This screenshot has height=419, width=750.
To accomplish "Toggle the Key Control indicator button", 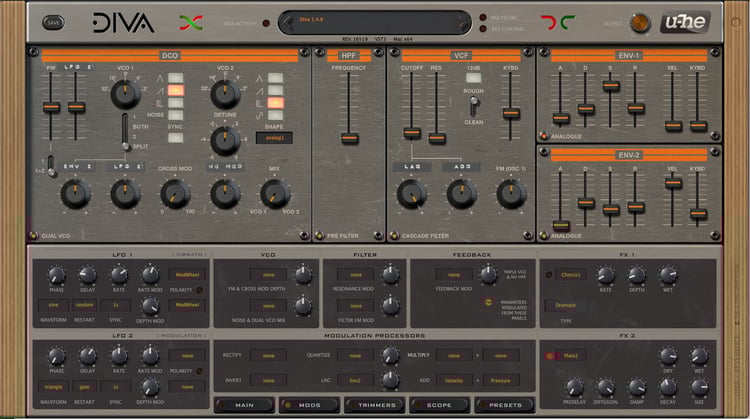I will [x=483, y=29].
